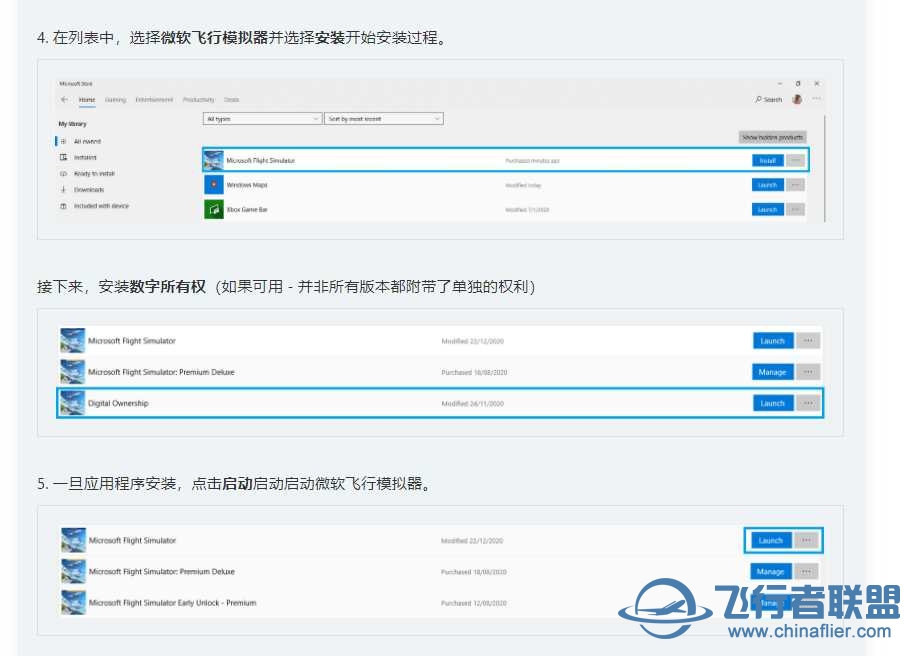Click the Digital Ownership row title
The image size is (916, 656).
(x=118, y=403)
